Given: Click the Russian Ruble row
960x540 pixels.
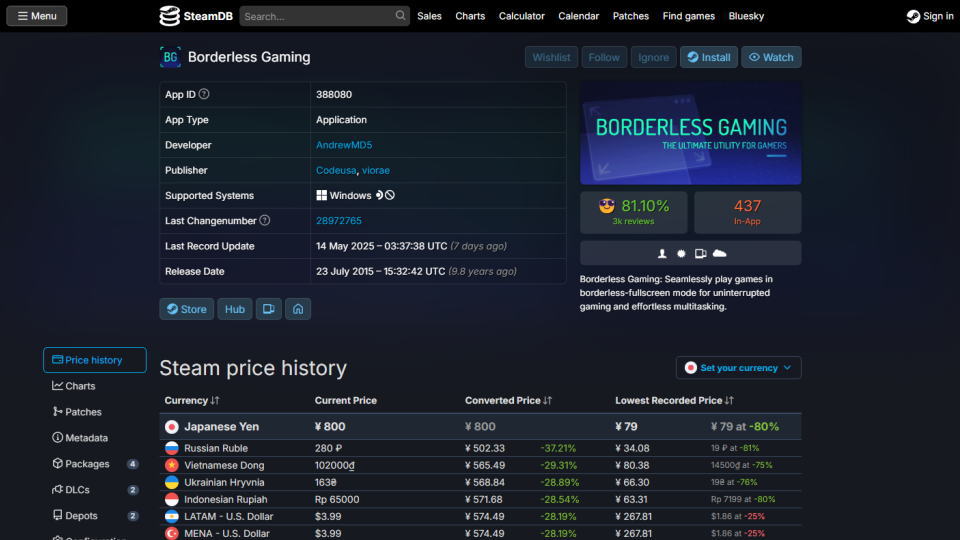Looking at the screenshot, I should click(x=480, y=448).
